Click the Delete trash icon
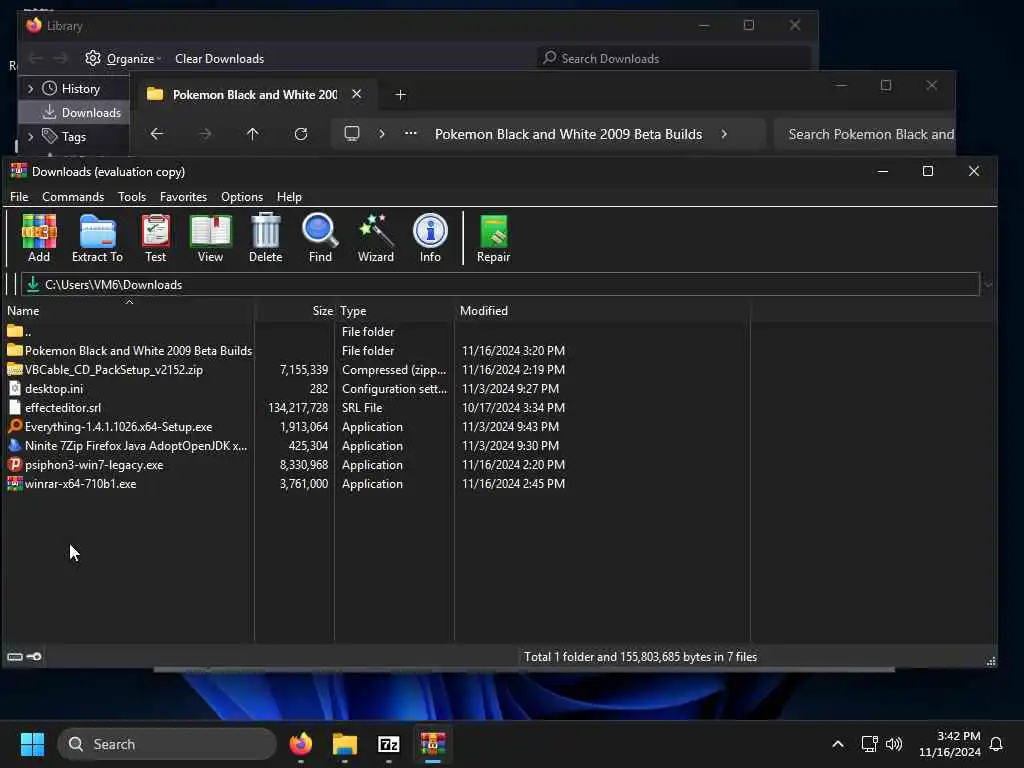Image resolution: width=1024 pixels, height=768 pixels. click(266, 238)
